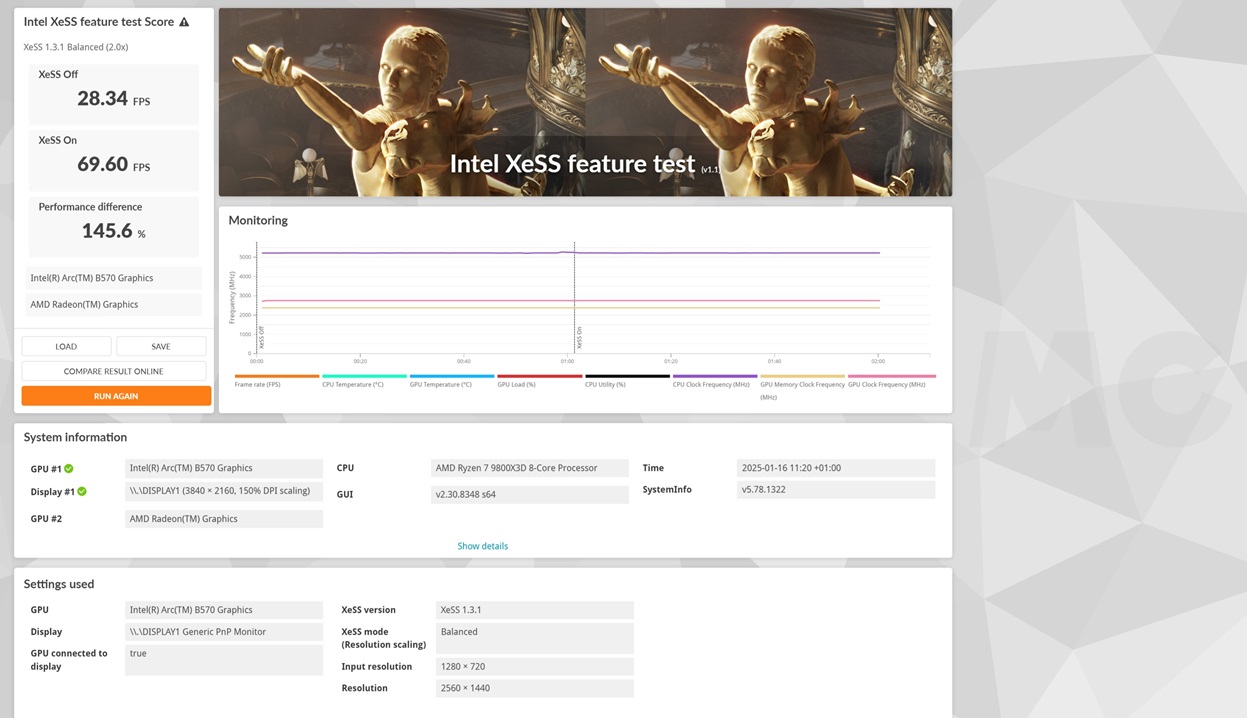
Task: Click the green checkmark icon next to Display #1
Action: [x=82, y=491]
